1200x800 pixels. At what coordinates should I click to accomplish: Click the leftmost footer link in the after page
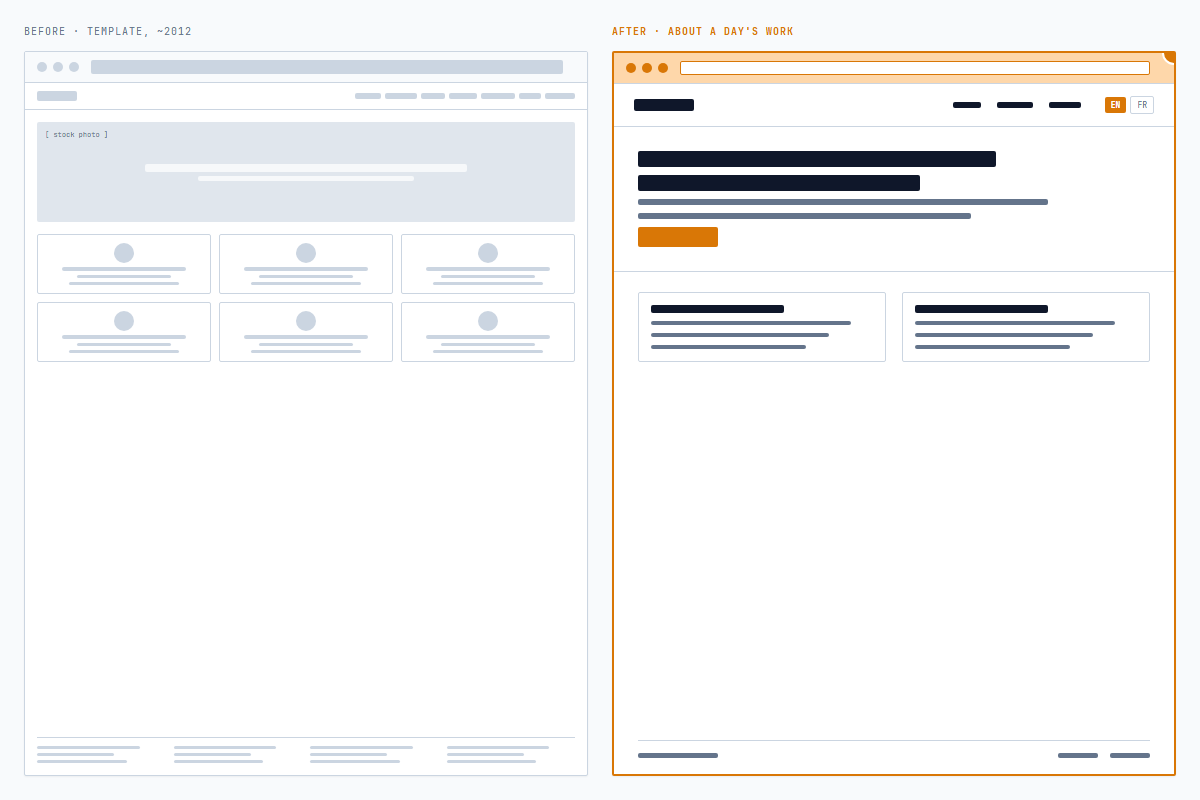tap(678, 756)
